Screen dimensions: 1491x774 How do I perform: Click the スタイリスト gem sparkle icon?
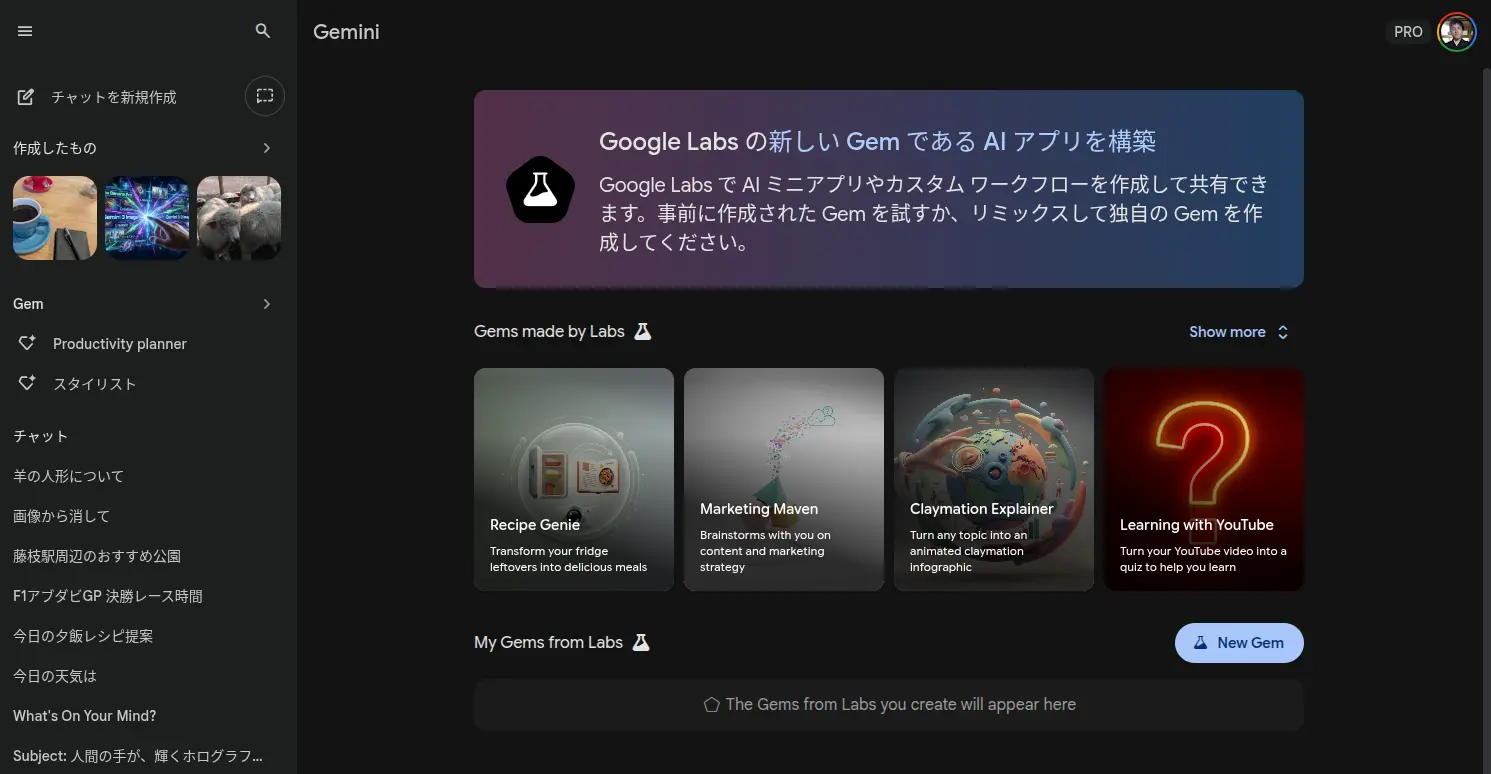pos(28,383)
